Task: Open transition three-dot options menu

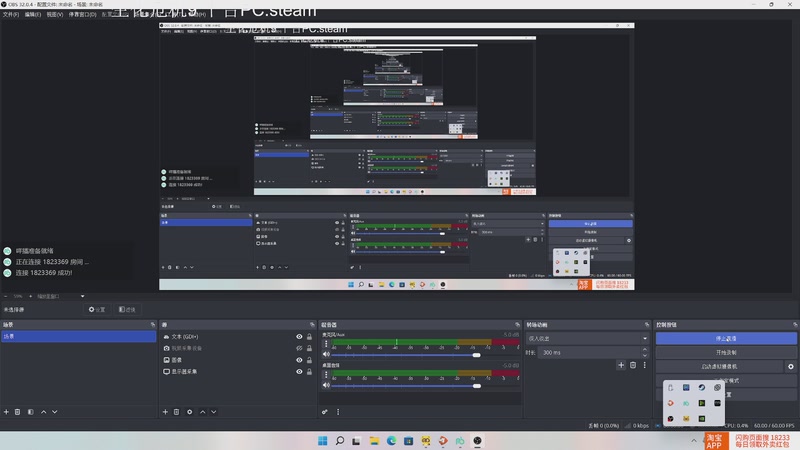Action: [x=644, y=365]
